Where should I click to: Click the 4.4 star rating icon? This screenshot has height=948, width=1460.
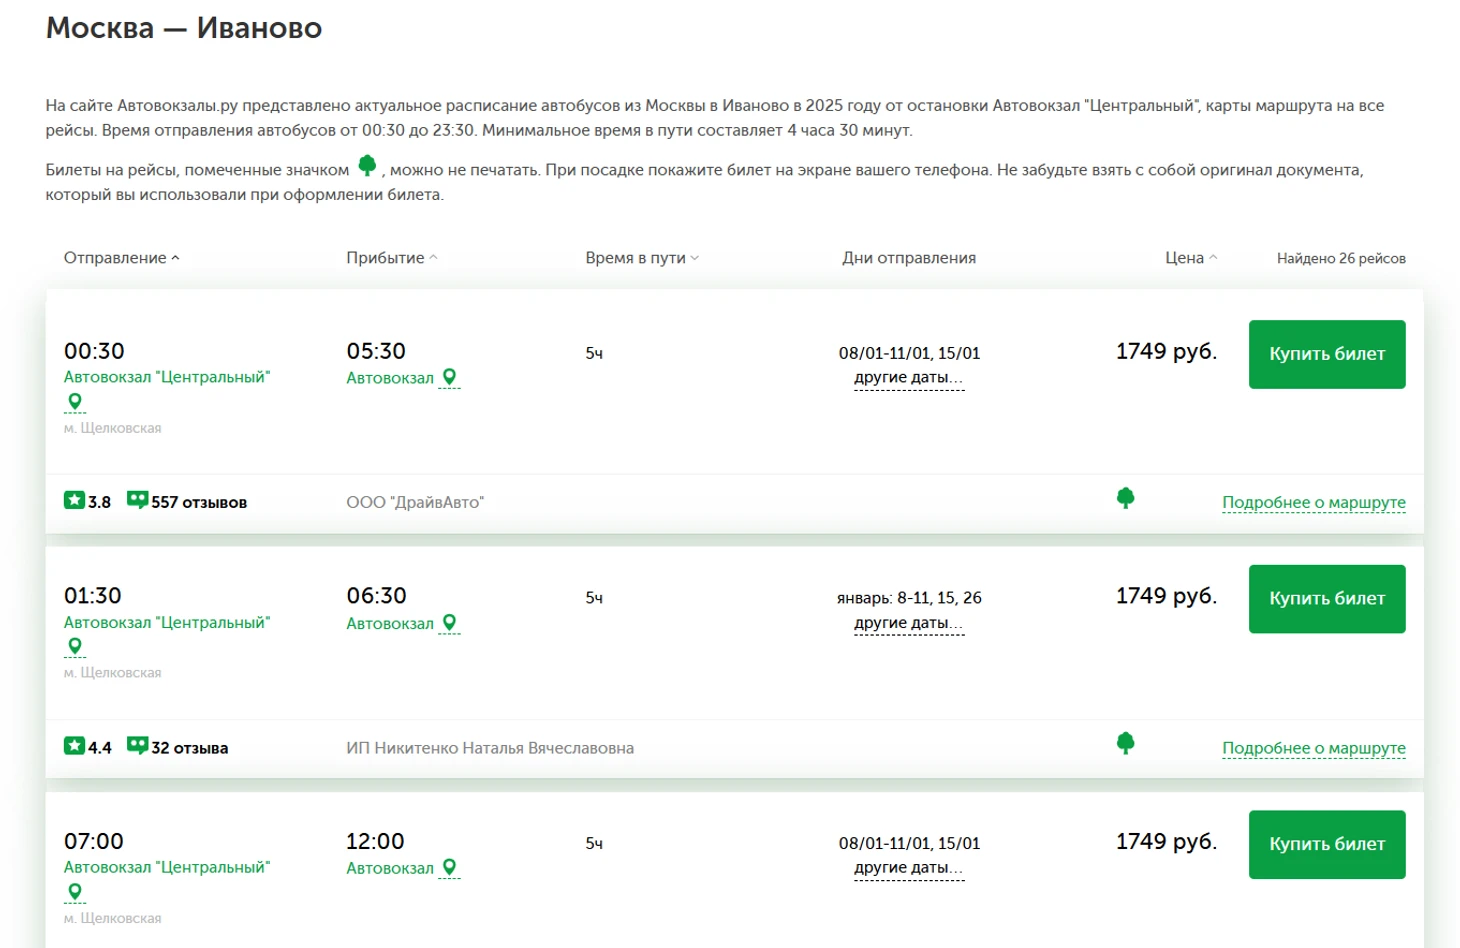tap(75, 746)
